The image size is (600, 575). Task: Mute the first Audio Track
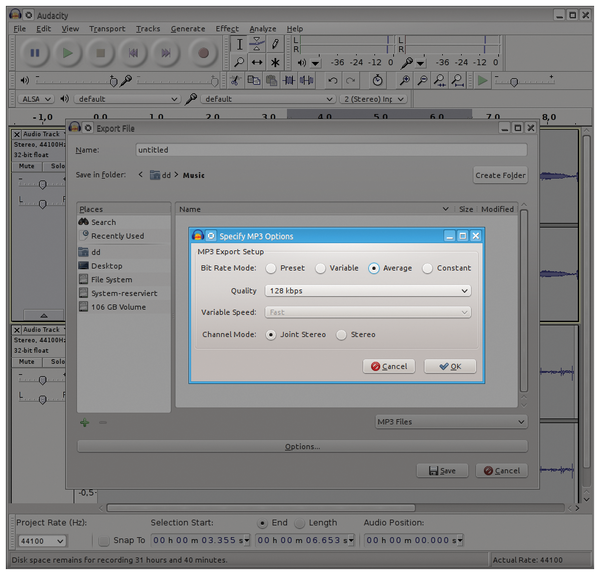[26, 166]
